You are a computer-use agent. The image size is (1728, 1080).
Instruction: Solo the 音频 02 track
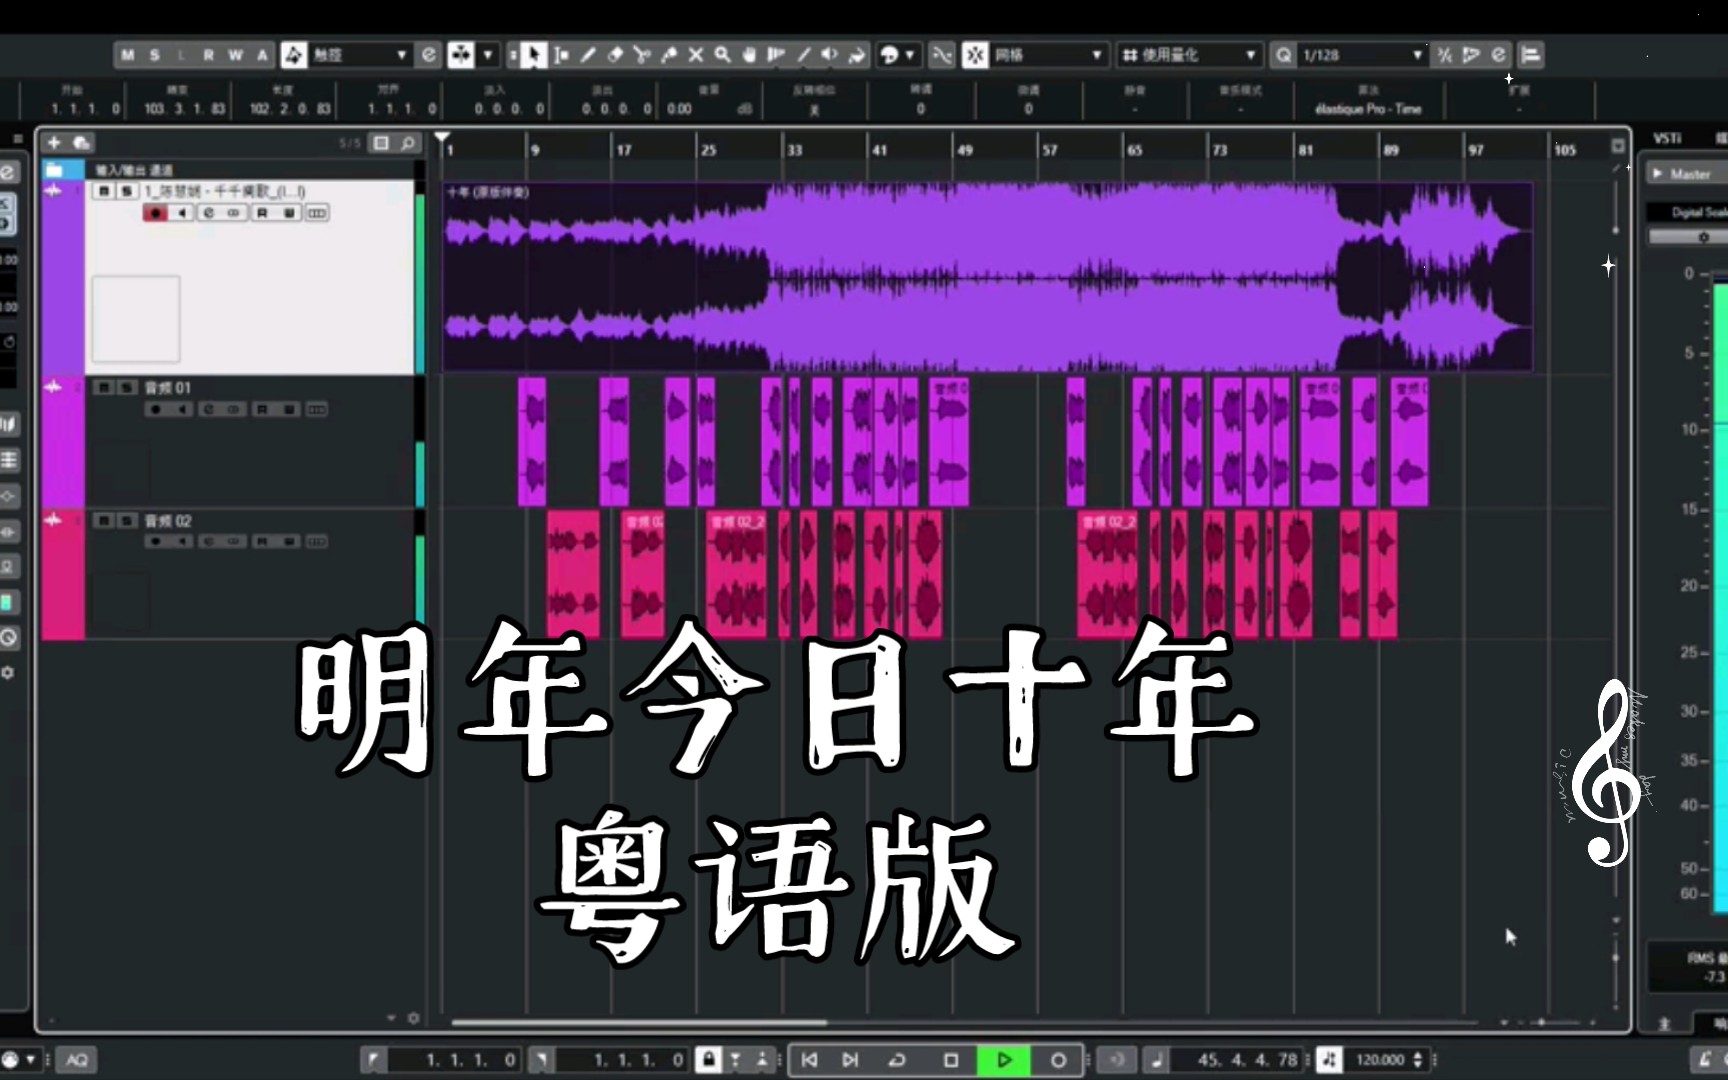click(x=127, y=520)
